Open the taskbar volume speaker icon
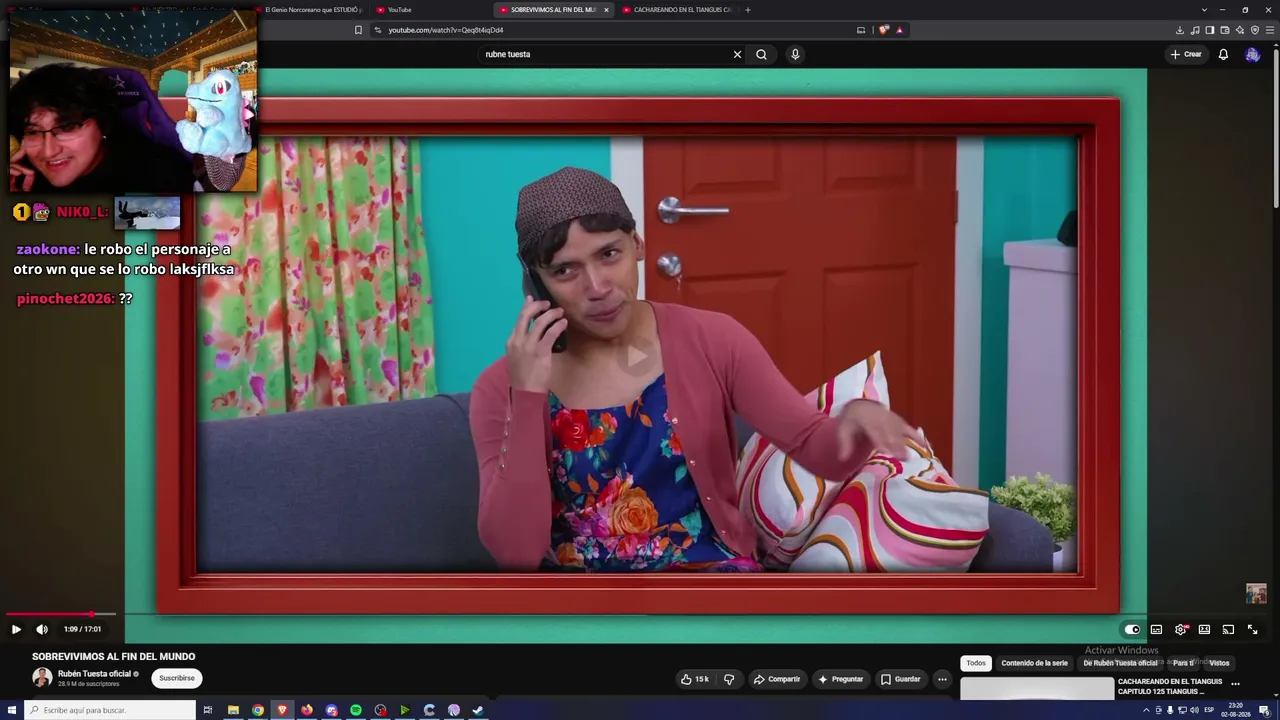 coord(1194,710)
